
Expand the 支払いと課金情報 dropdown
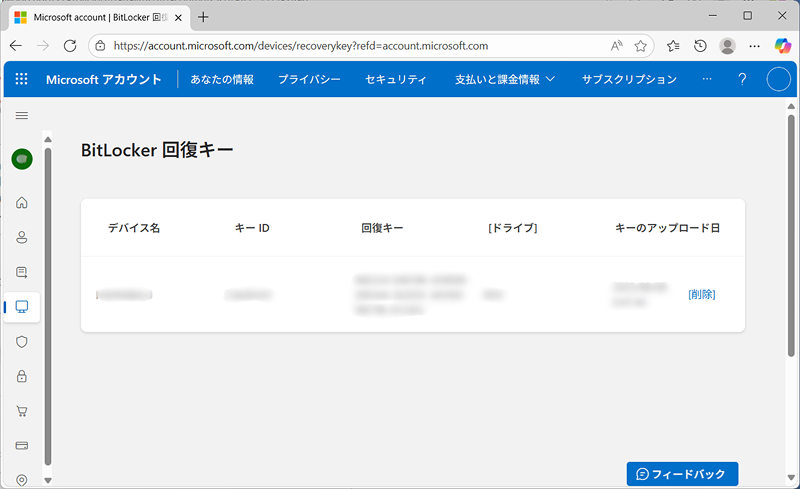pyautogui.click(x=505, y=80)
